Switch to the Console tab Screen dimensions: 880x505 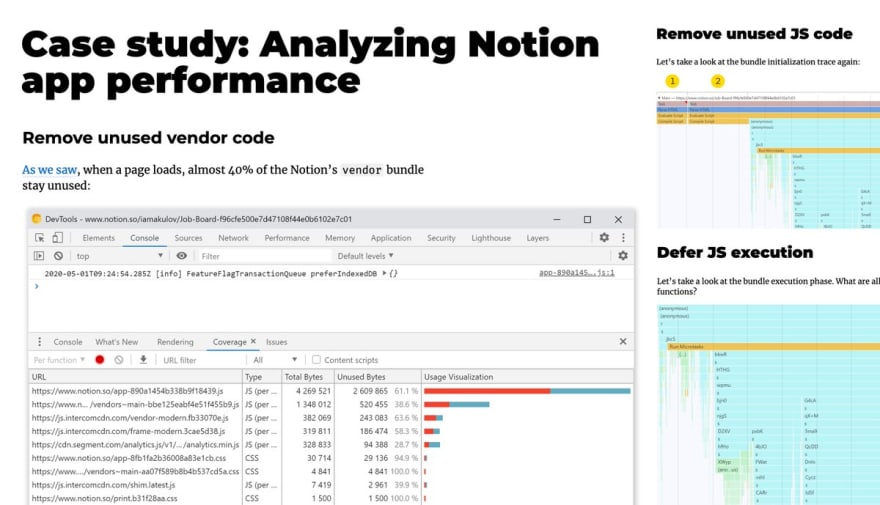144,238
